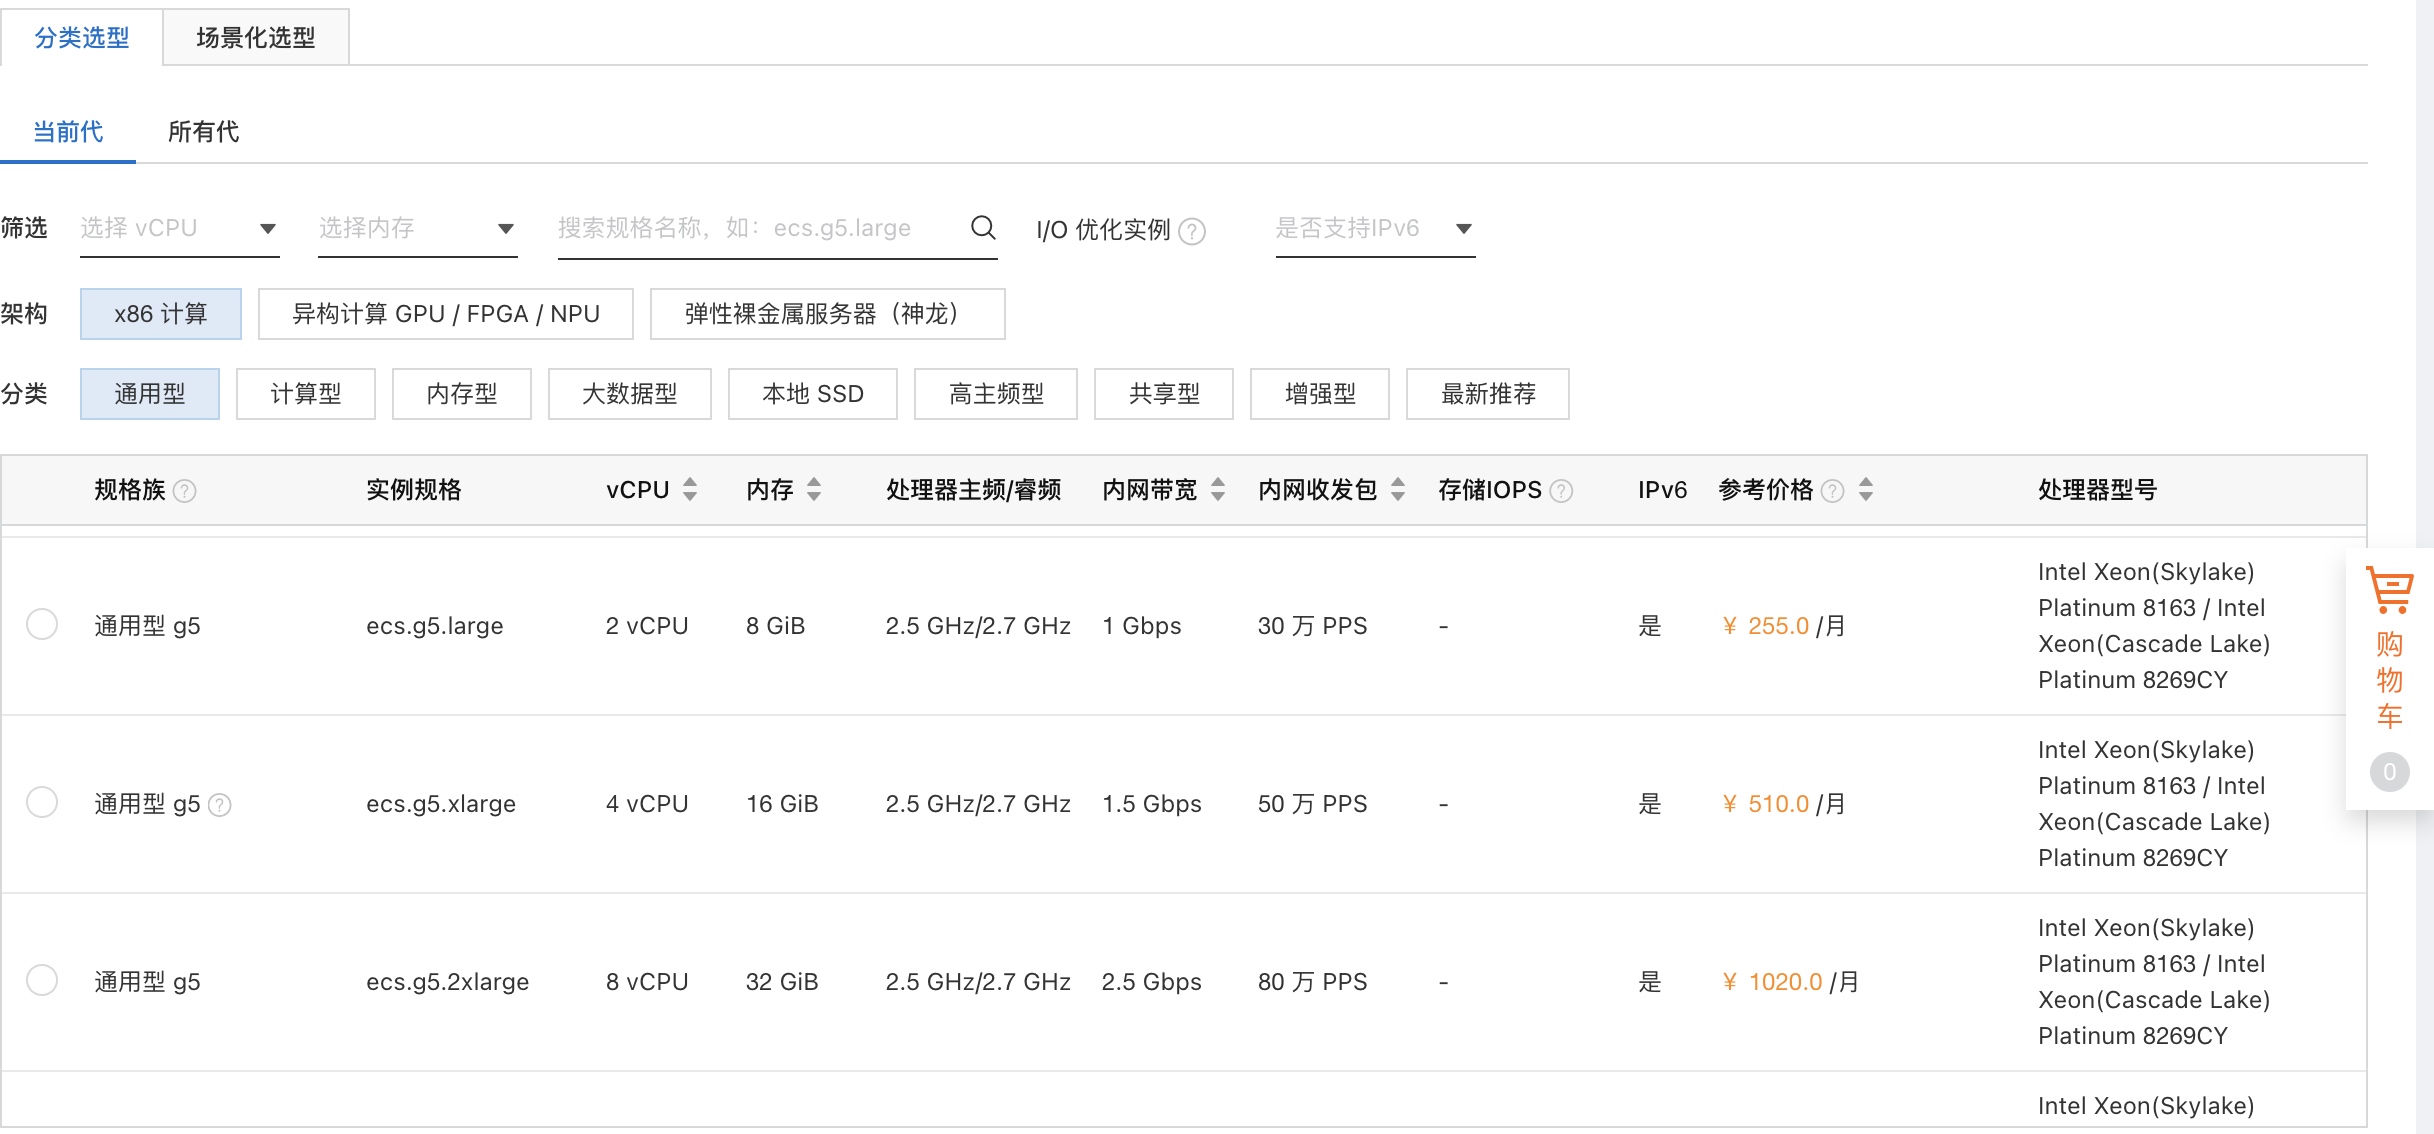Click the search magnifier icon
Viewport: 2434px width, 1134px height.
coord(983,228)
